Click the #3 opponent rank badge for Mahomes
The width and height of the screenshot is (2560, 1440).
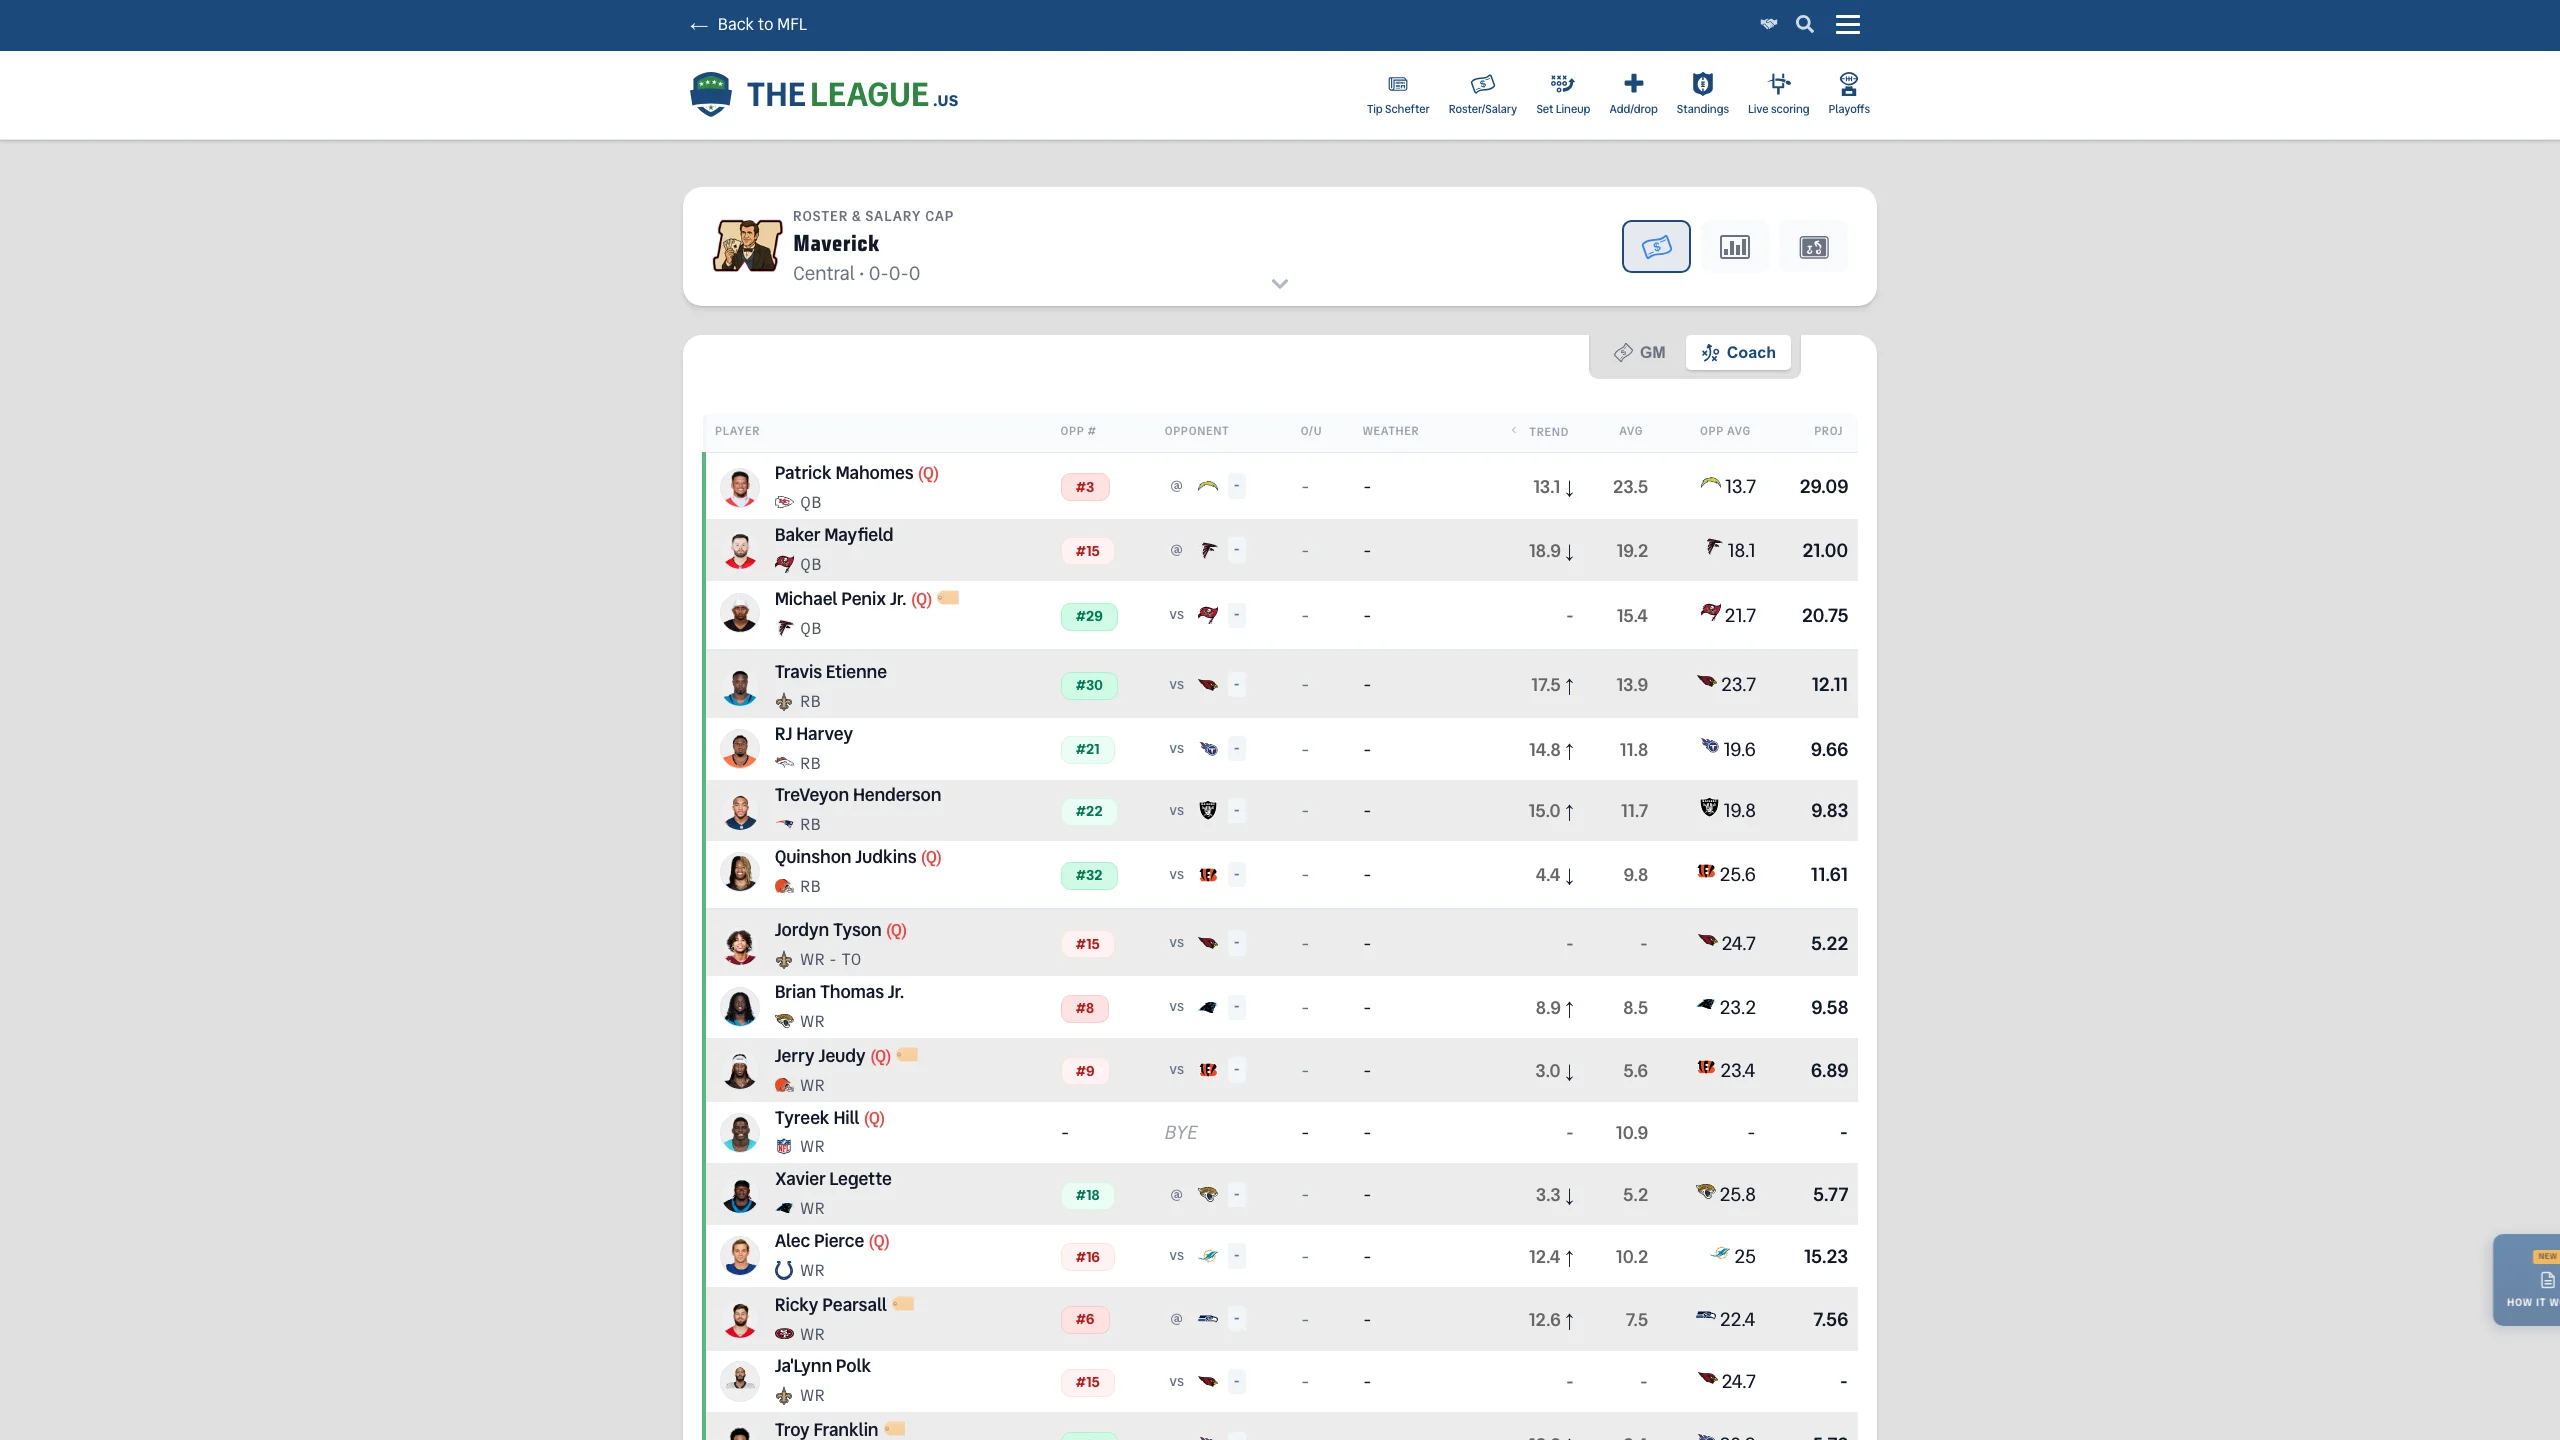pos(1085,487)
